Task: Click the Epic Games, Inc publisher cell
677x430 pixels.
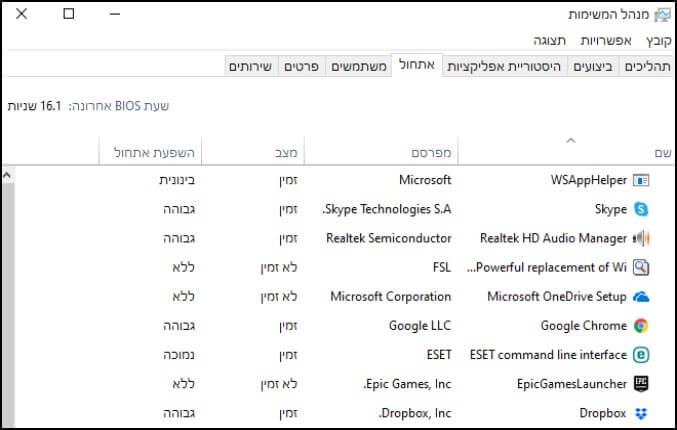Action: click(x=407, y=384)
